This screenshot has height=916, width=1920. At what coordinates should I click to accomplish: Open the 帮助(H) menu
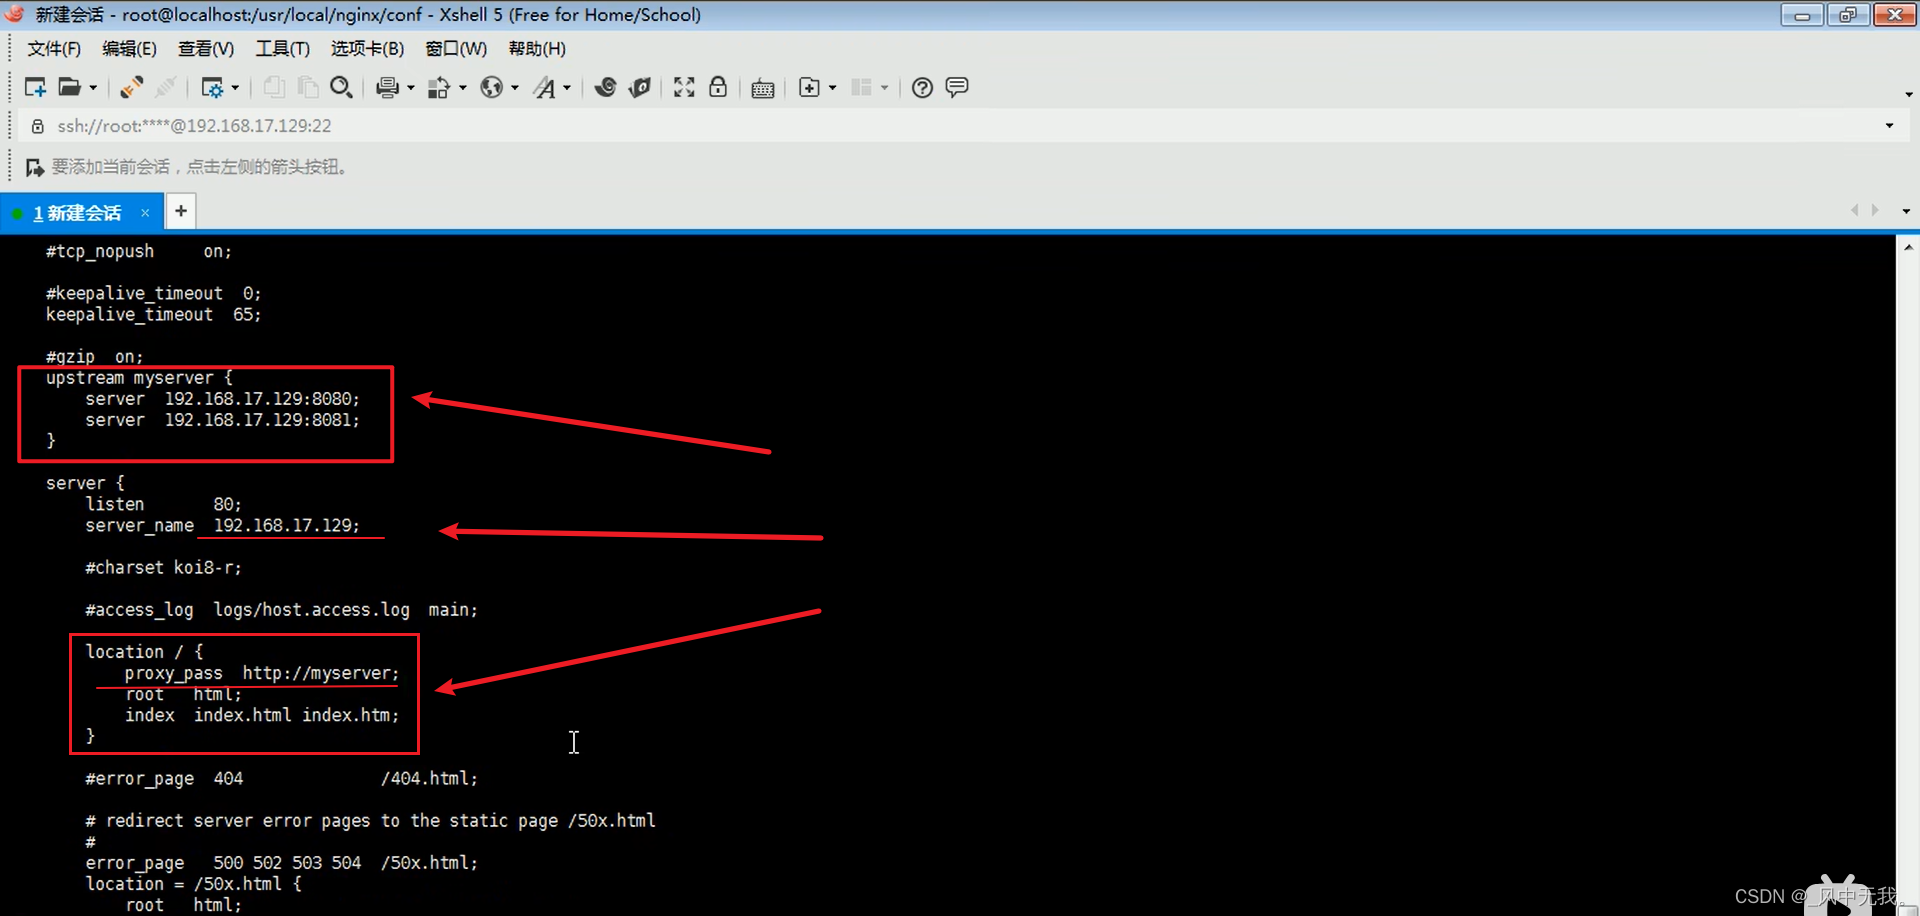tap(537, 49)
